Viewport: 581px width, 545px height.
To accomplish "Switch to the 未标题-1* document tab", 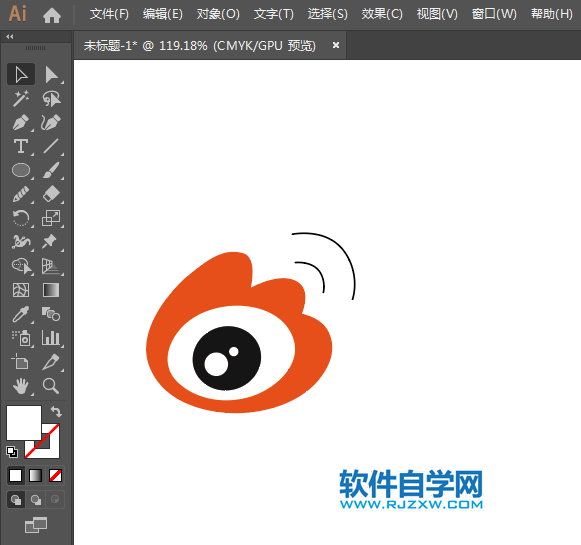I will coord(200,46).
